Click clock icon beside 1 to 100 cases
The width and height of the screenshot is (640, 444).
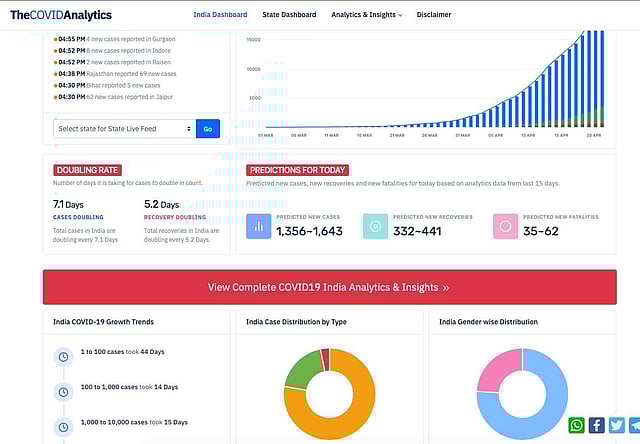pos(63,355)
